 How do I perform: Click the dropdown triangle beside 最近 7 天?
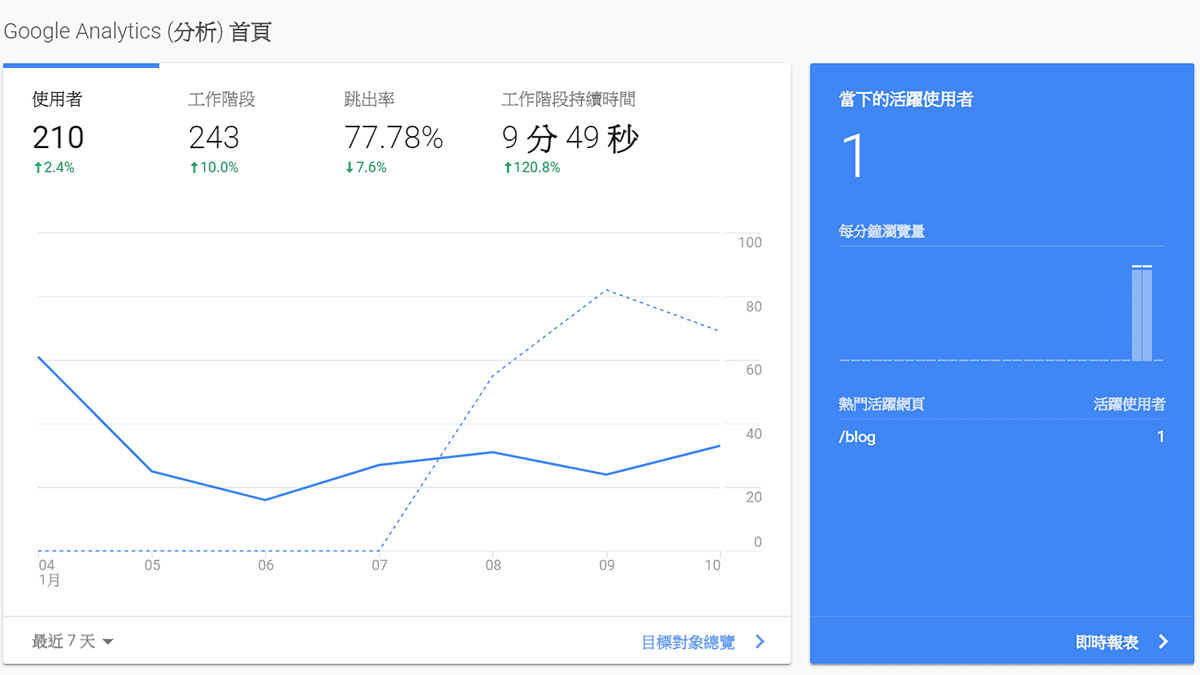point(110,642)
